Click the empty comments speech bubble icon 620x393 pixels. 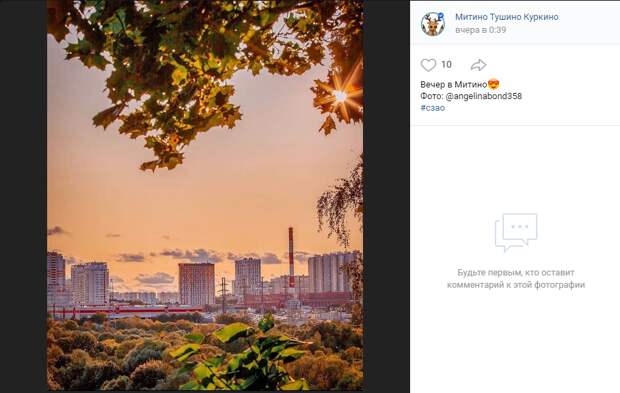coord(516,232)
